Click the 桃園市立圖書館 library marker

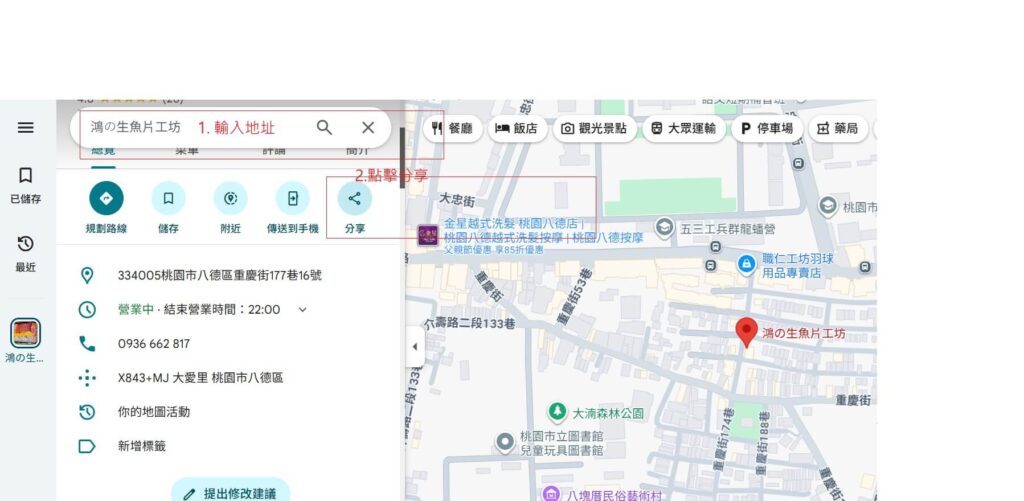point(505,442)
